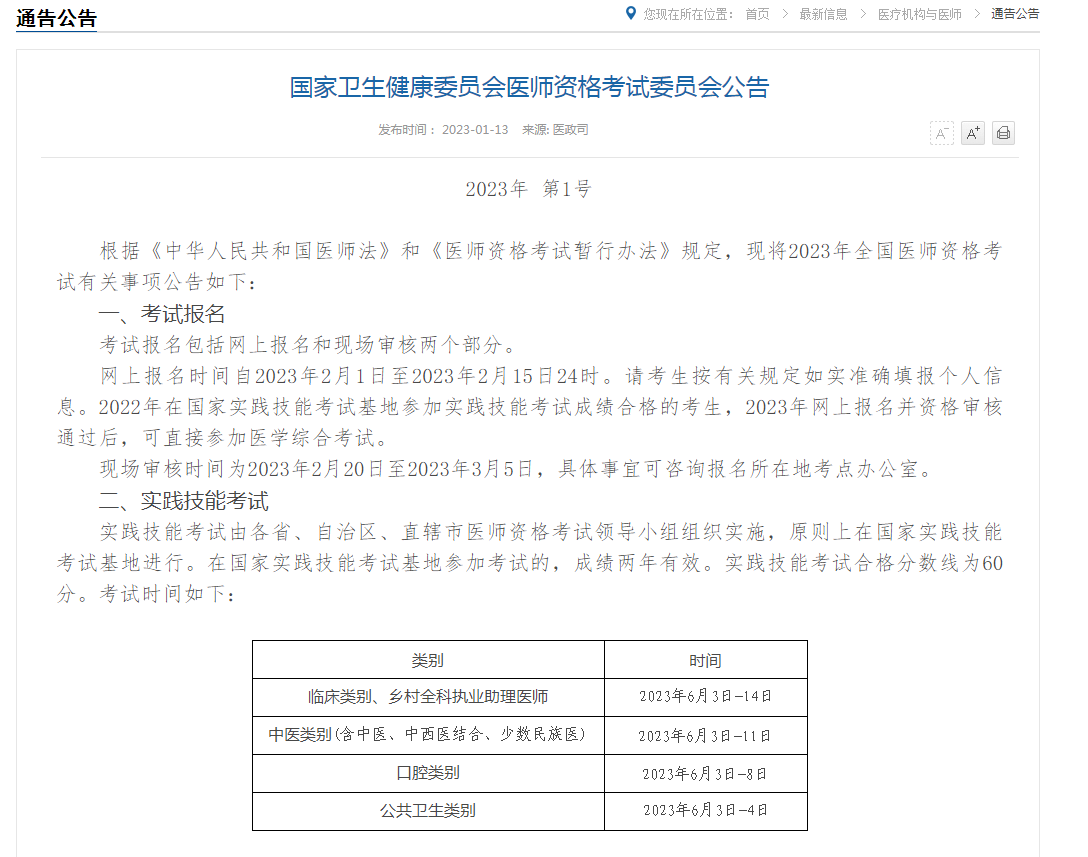Image resolution: width=1088 pixels, height=857 pixels.
Task: Click the publish date 2023-01-13
Action: pyautogui.click(x=475, y=130)
